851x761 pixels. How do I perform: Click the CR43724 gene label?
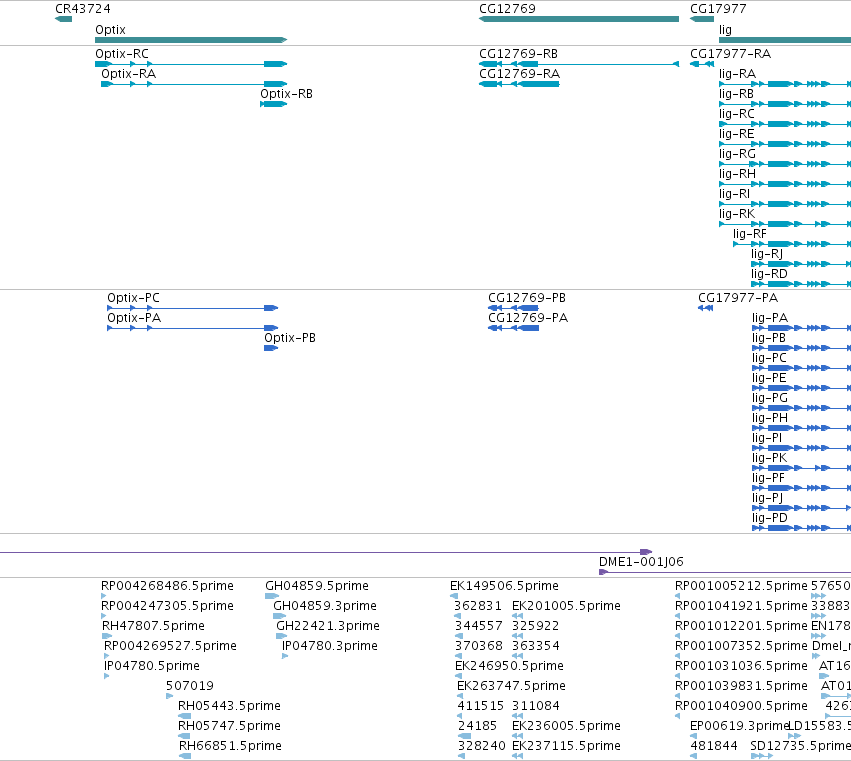(x=82, y=9)
